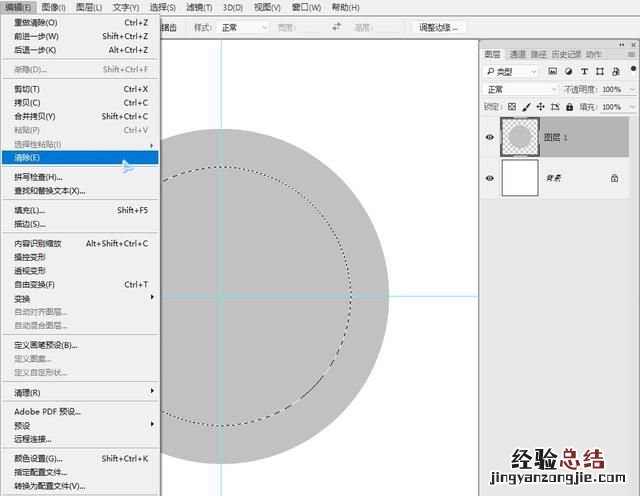Click the pixel layer filter icon
Screen dimensions: 640x496
tap(552, 72)
